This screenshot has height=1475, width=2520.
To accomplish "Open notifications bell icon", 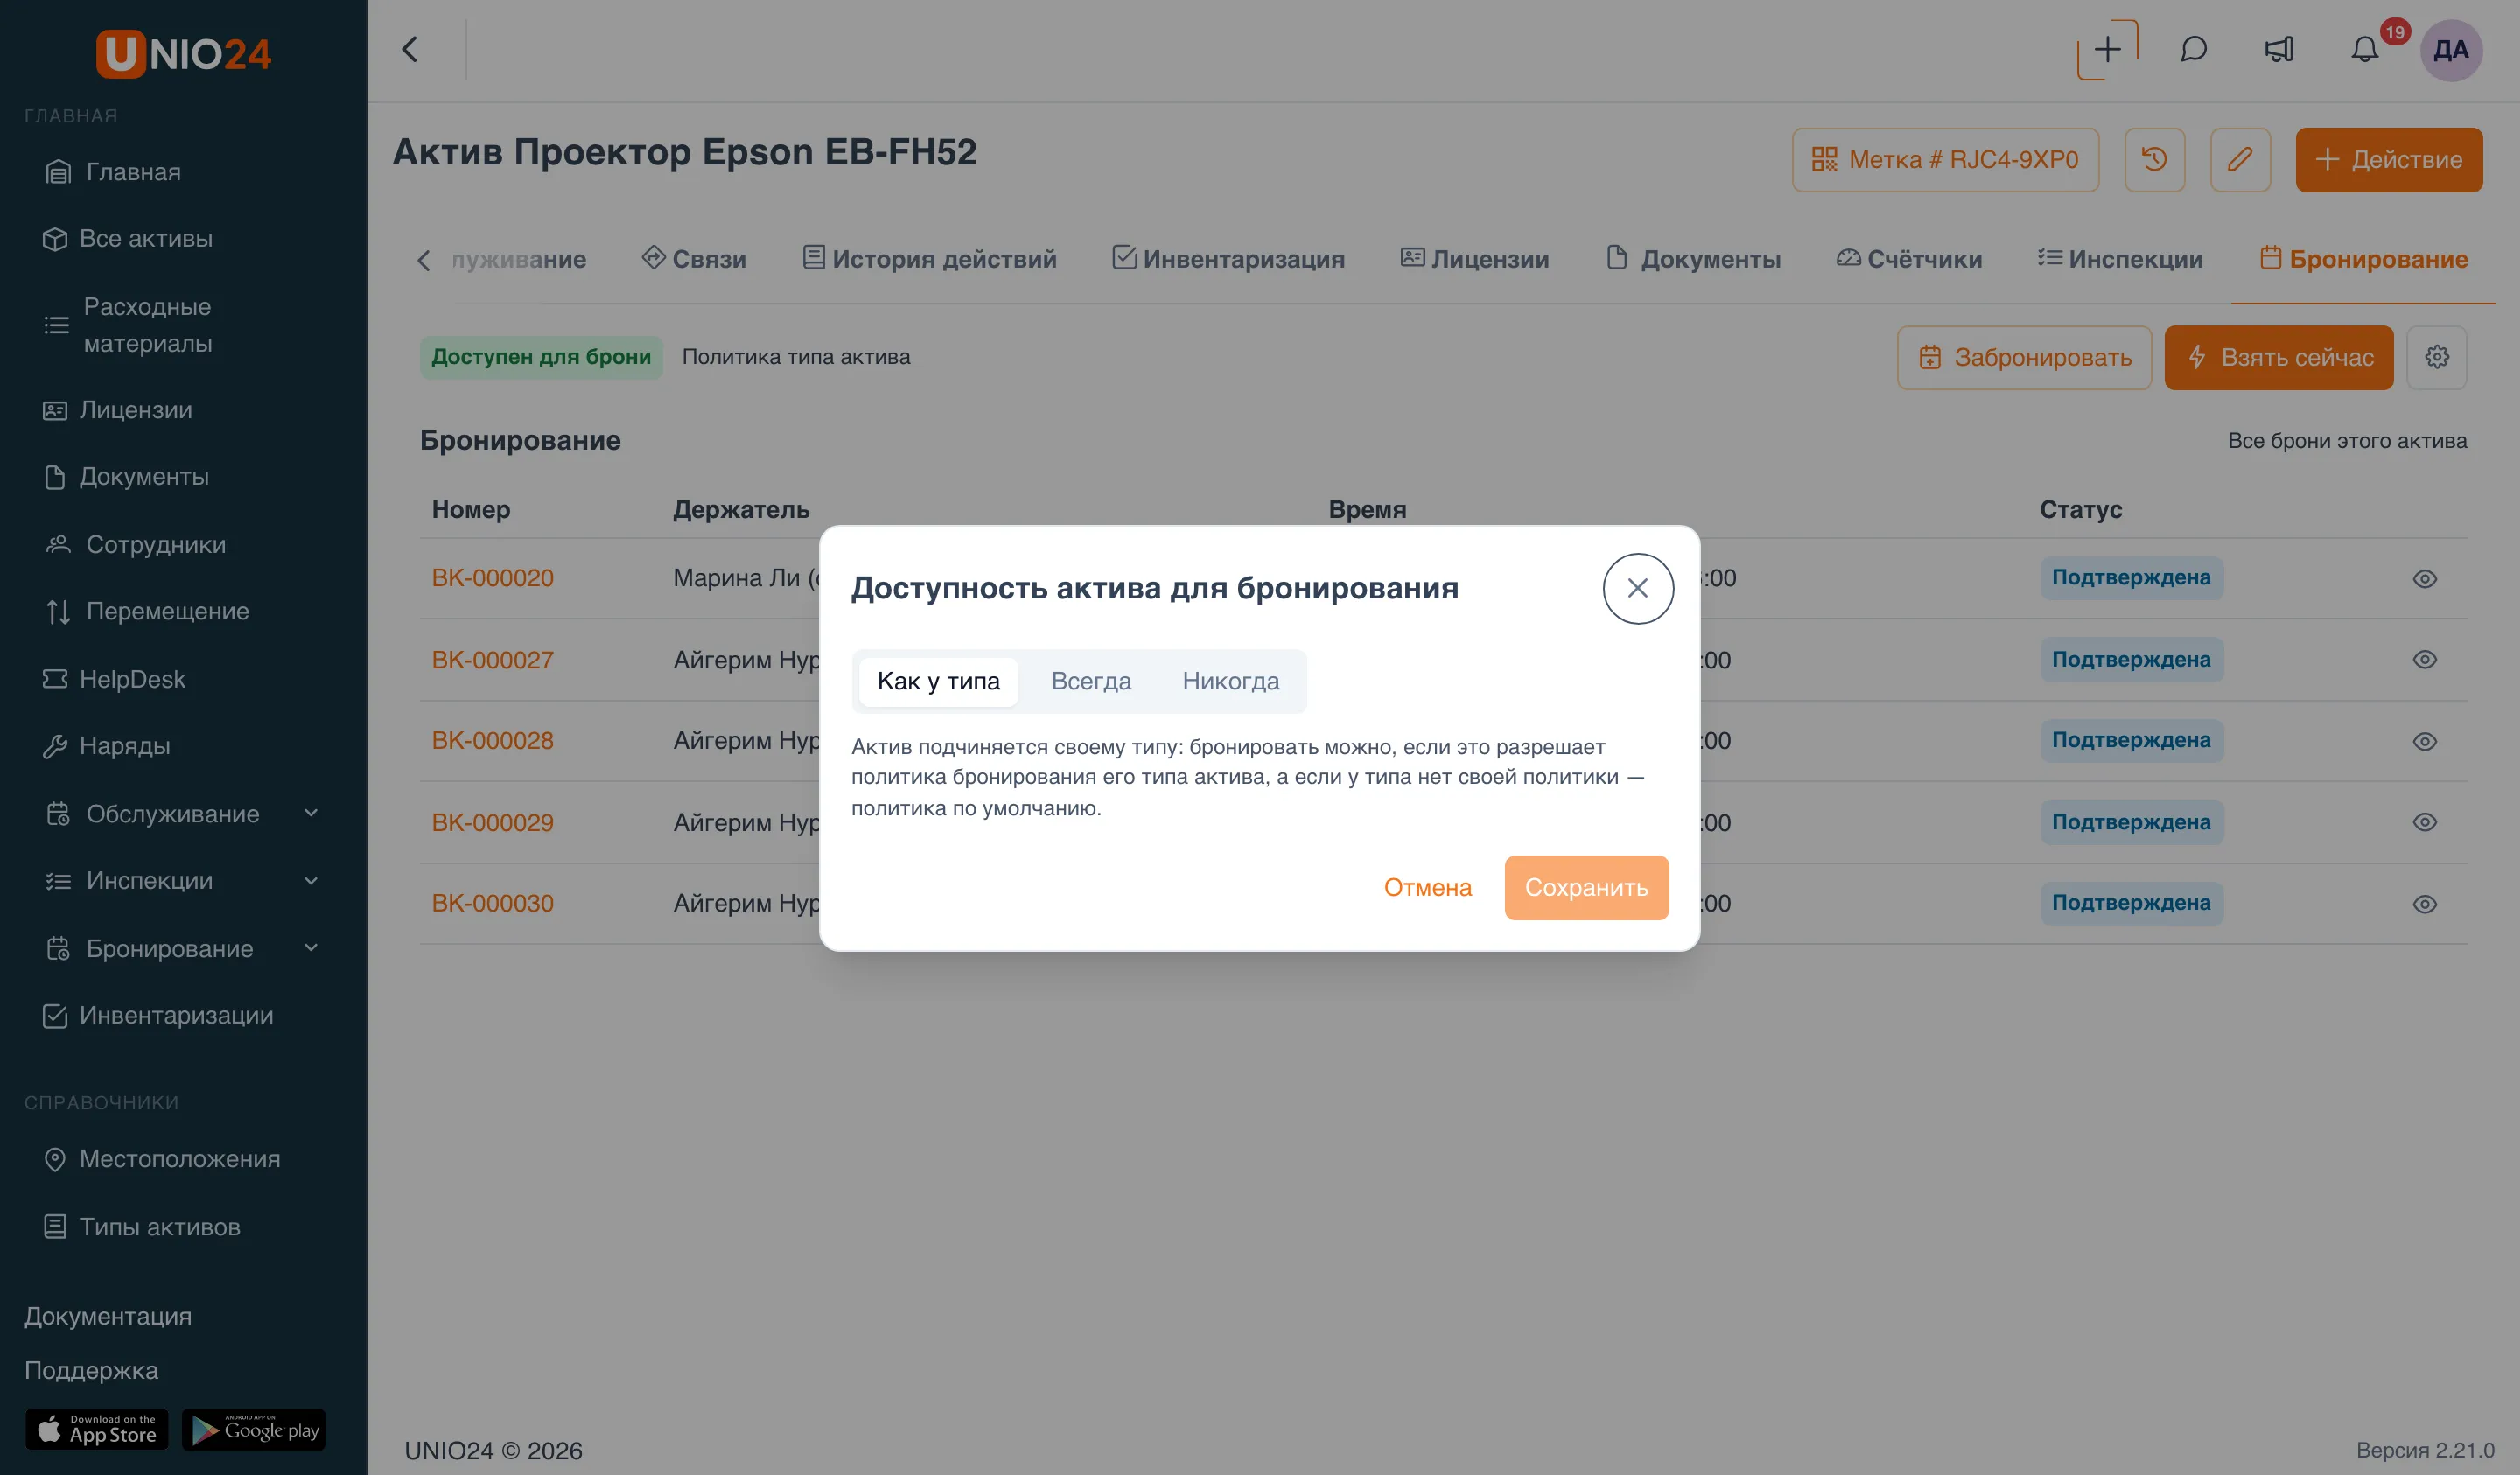I will [x=2364, y=49].
